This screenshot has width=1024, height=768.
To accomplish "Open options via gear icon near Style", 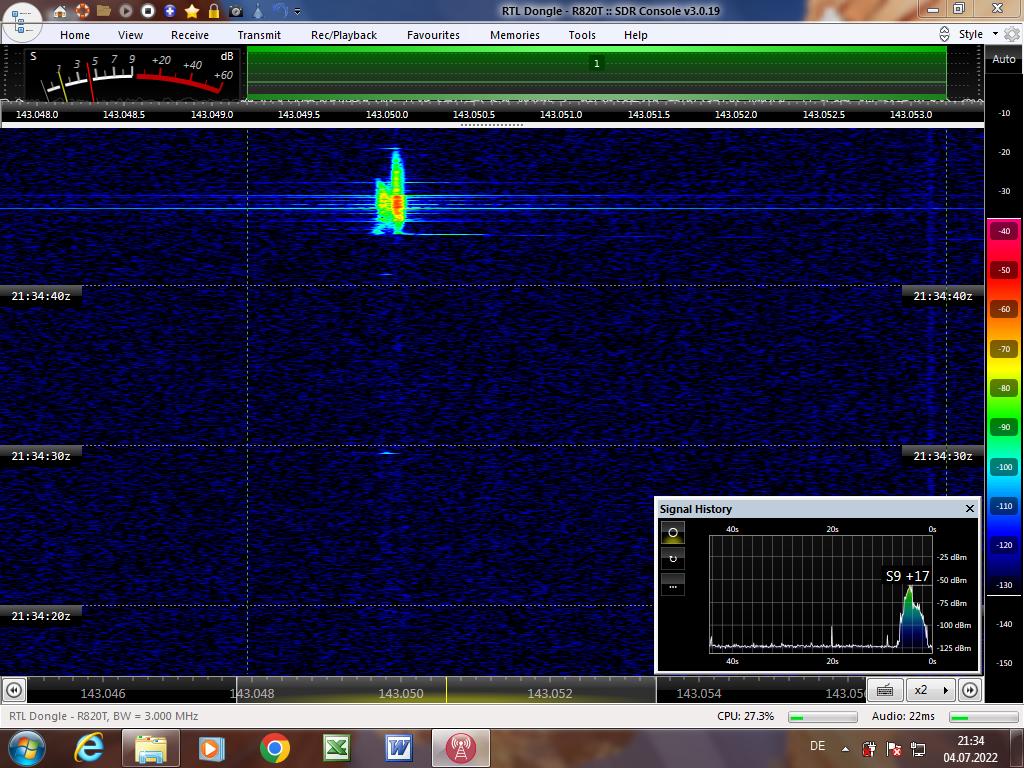I will pyautogui.click(x=1012, y=34).
